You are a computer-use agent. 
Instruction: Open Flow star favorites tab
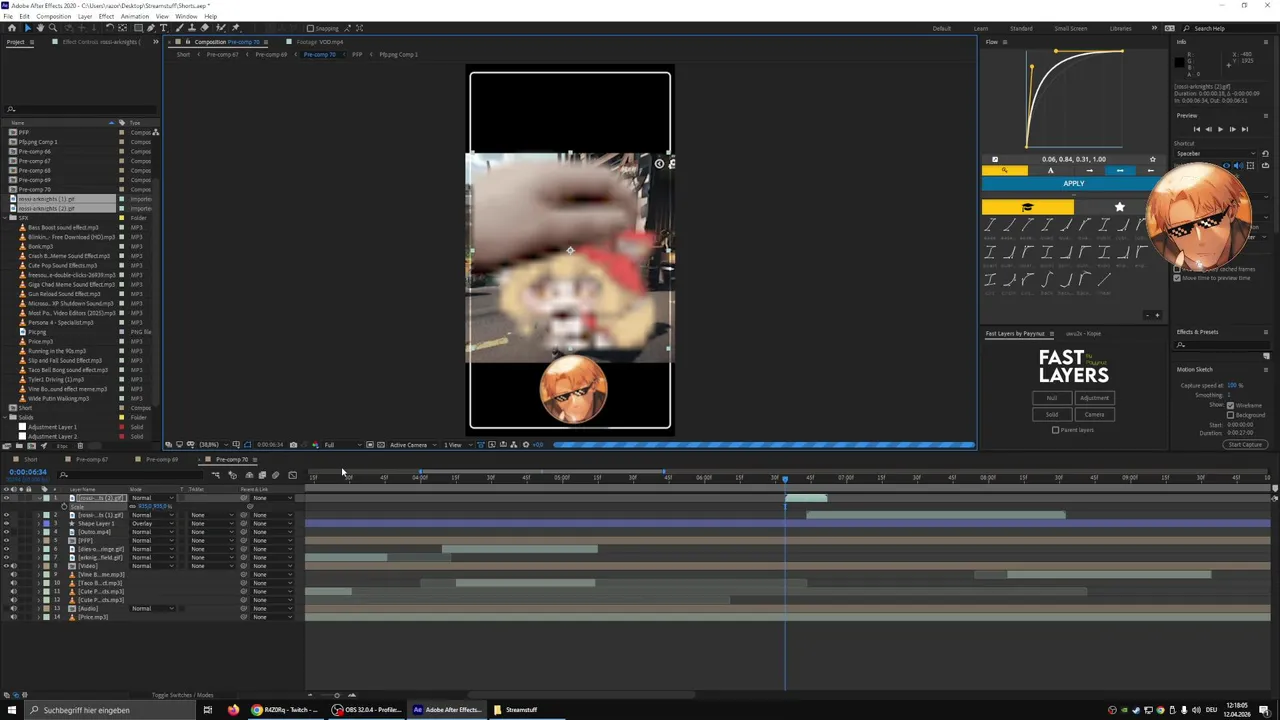click(x=1120, y=207)
